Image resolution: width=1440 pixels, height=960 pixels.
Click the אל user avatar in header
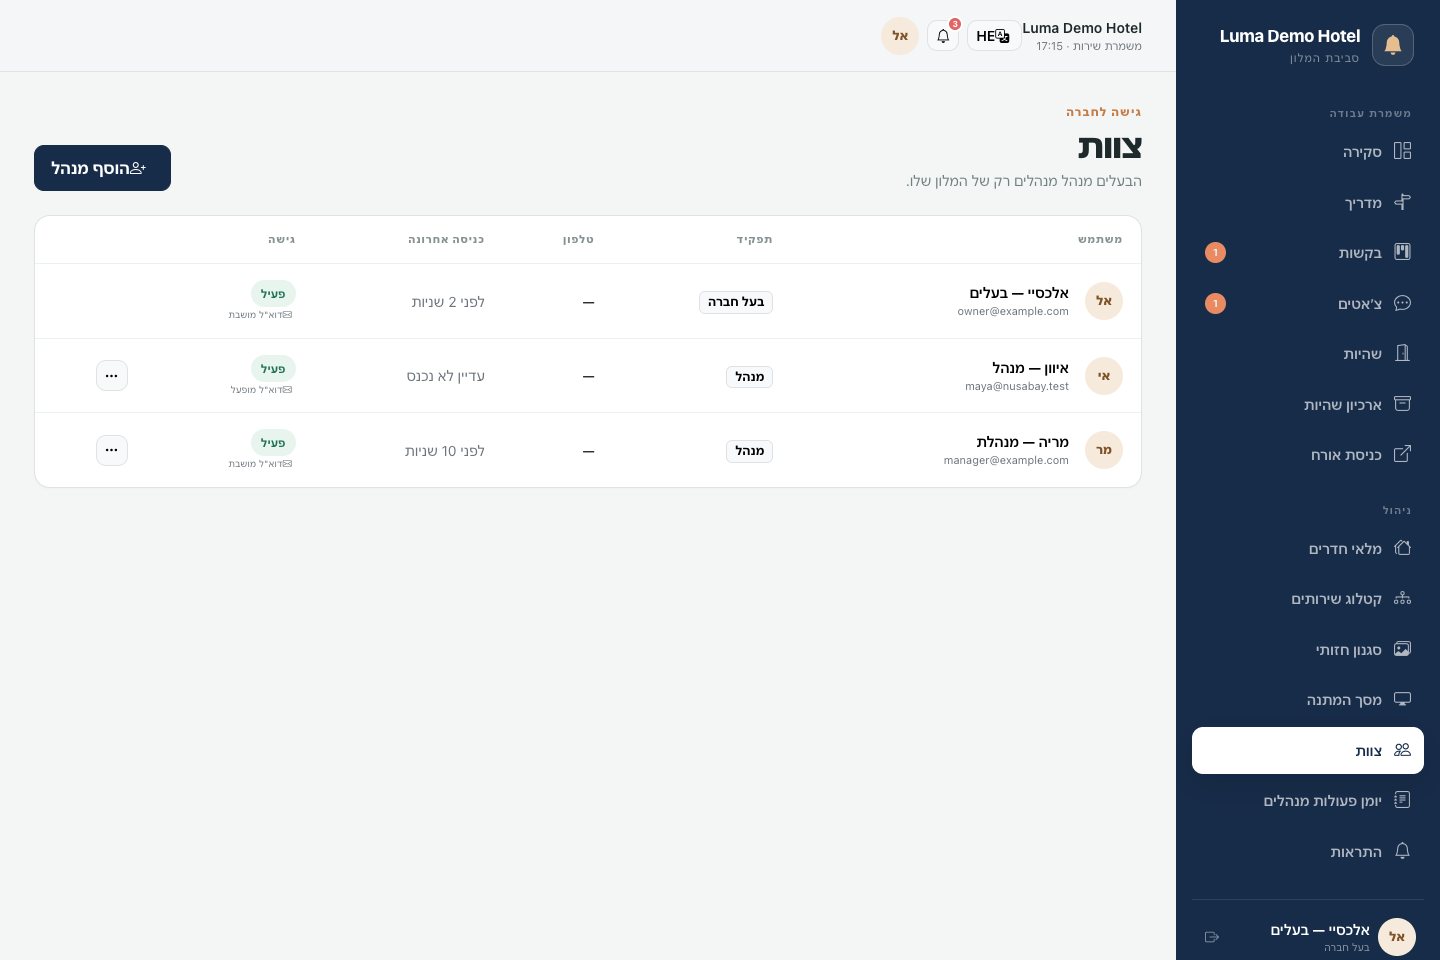900,36
